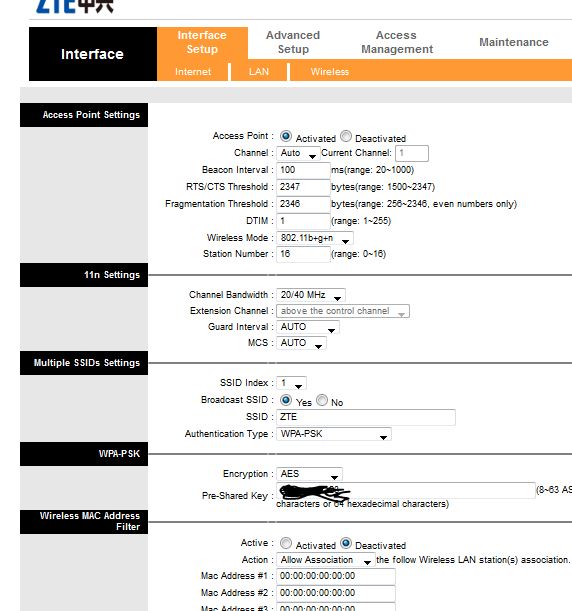Screen dimensions: 572x611
Task: Set Broadcast SSID to No
Action: coord(322,400)
